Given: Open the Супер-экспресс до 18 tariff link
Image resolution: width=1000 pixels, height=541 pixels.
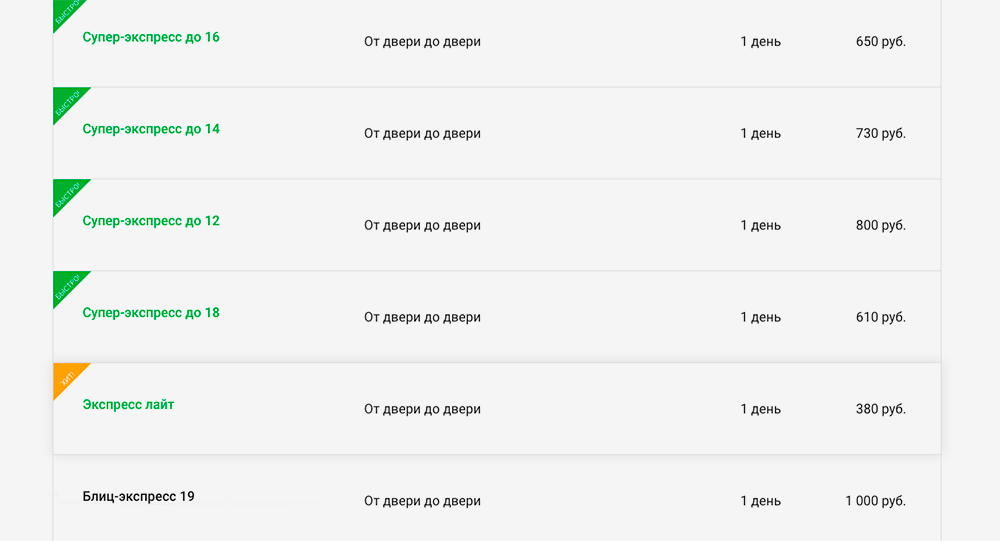Looking at the screenshot, I should click(151, 313).
